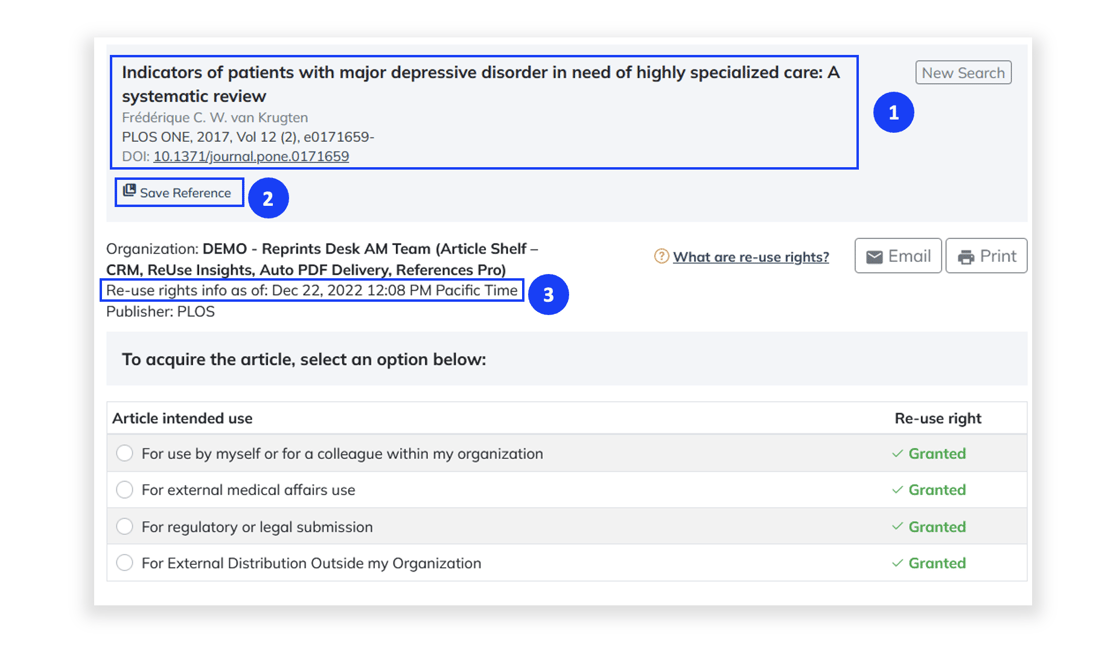Select External Distribution Outside my Organization option
This screenshot has width=1119, height=647.
124,562
